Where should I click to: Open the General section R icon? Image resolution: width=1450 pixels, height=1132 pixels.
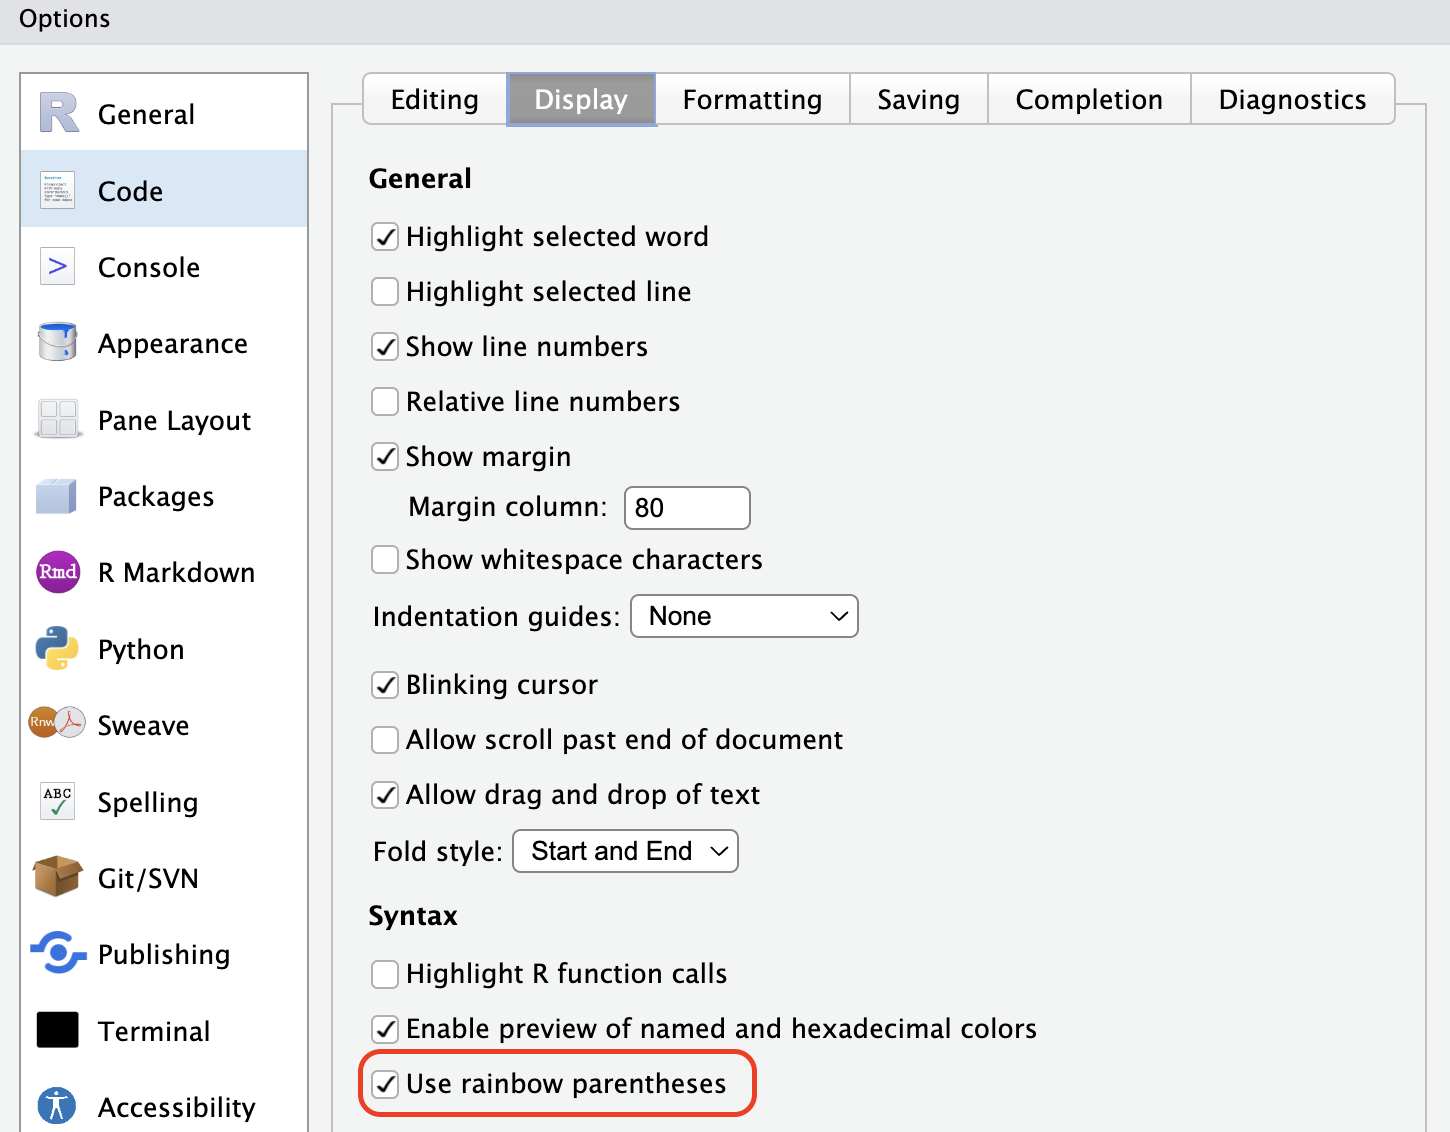pyautogui.click(x=58, y=113)
